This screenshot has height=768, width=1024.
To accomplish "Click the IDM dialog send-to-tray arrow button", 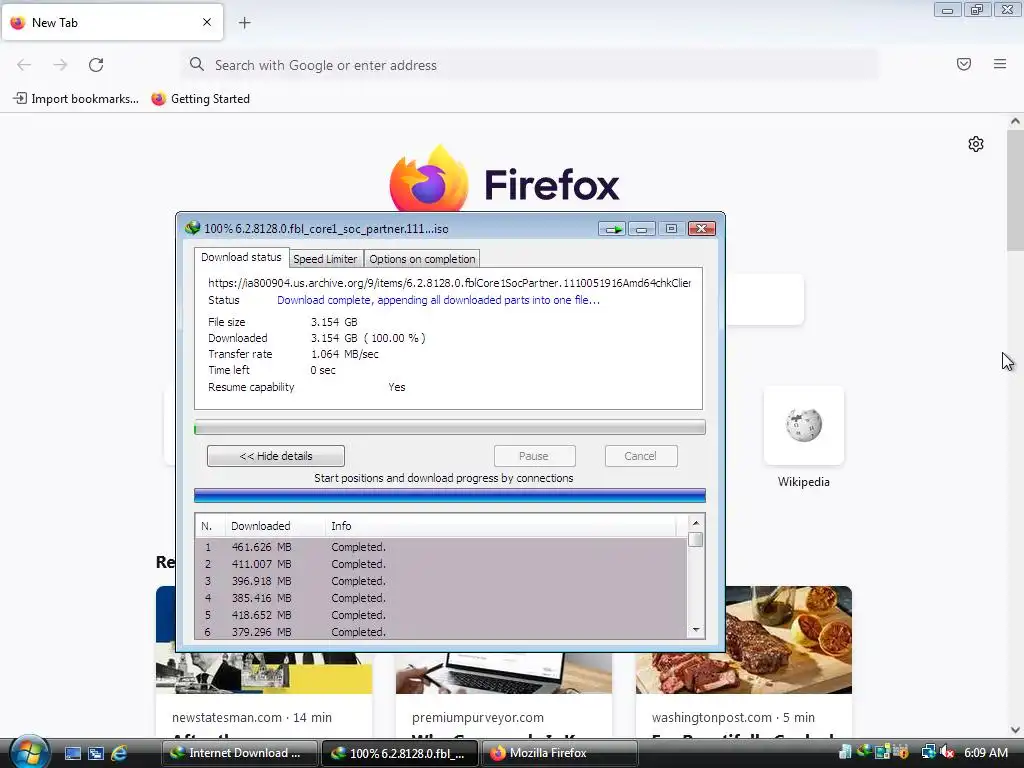I will click(x=613, y=229).
